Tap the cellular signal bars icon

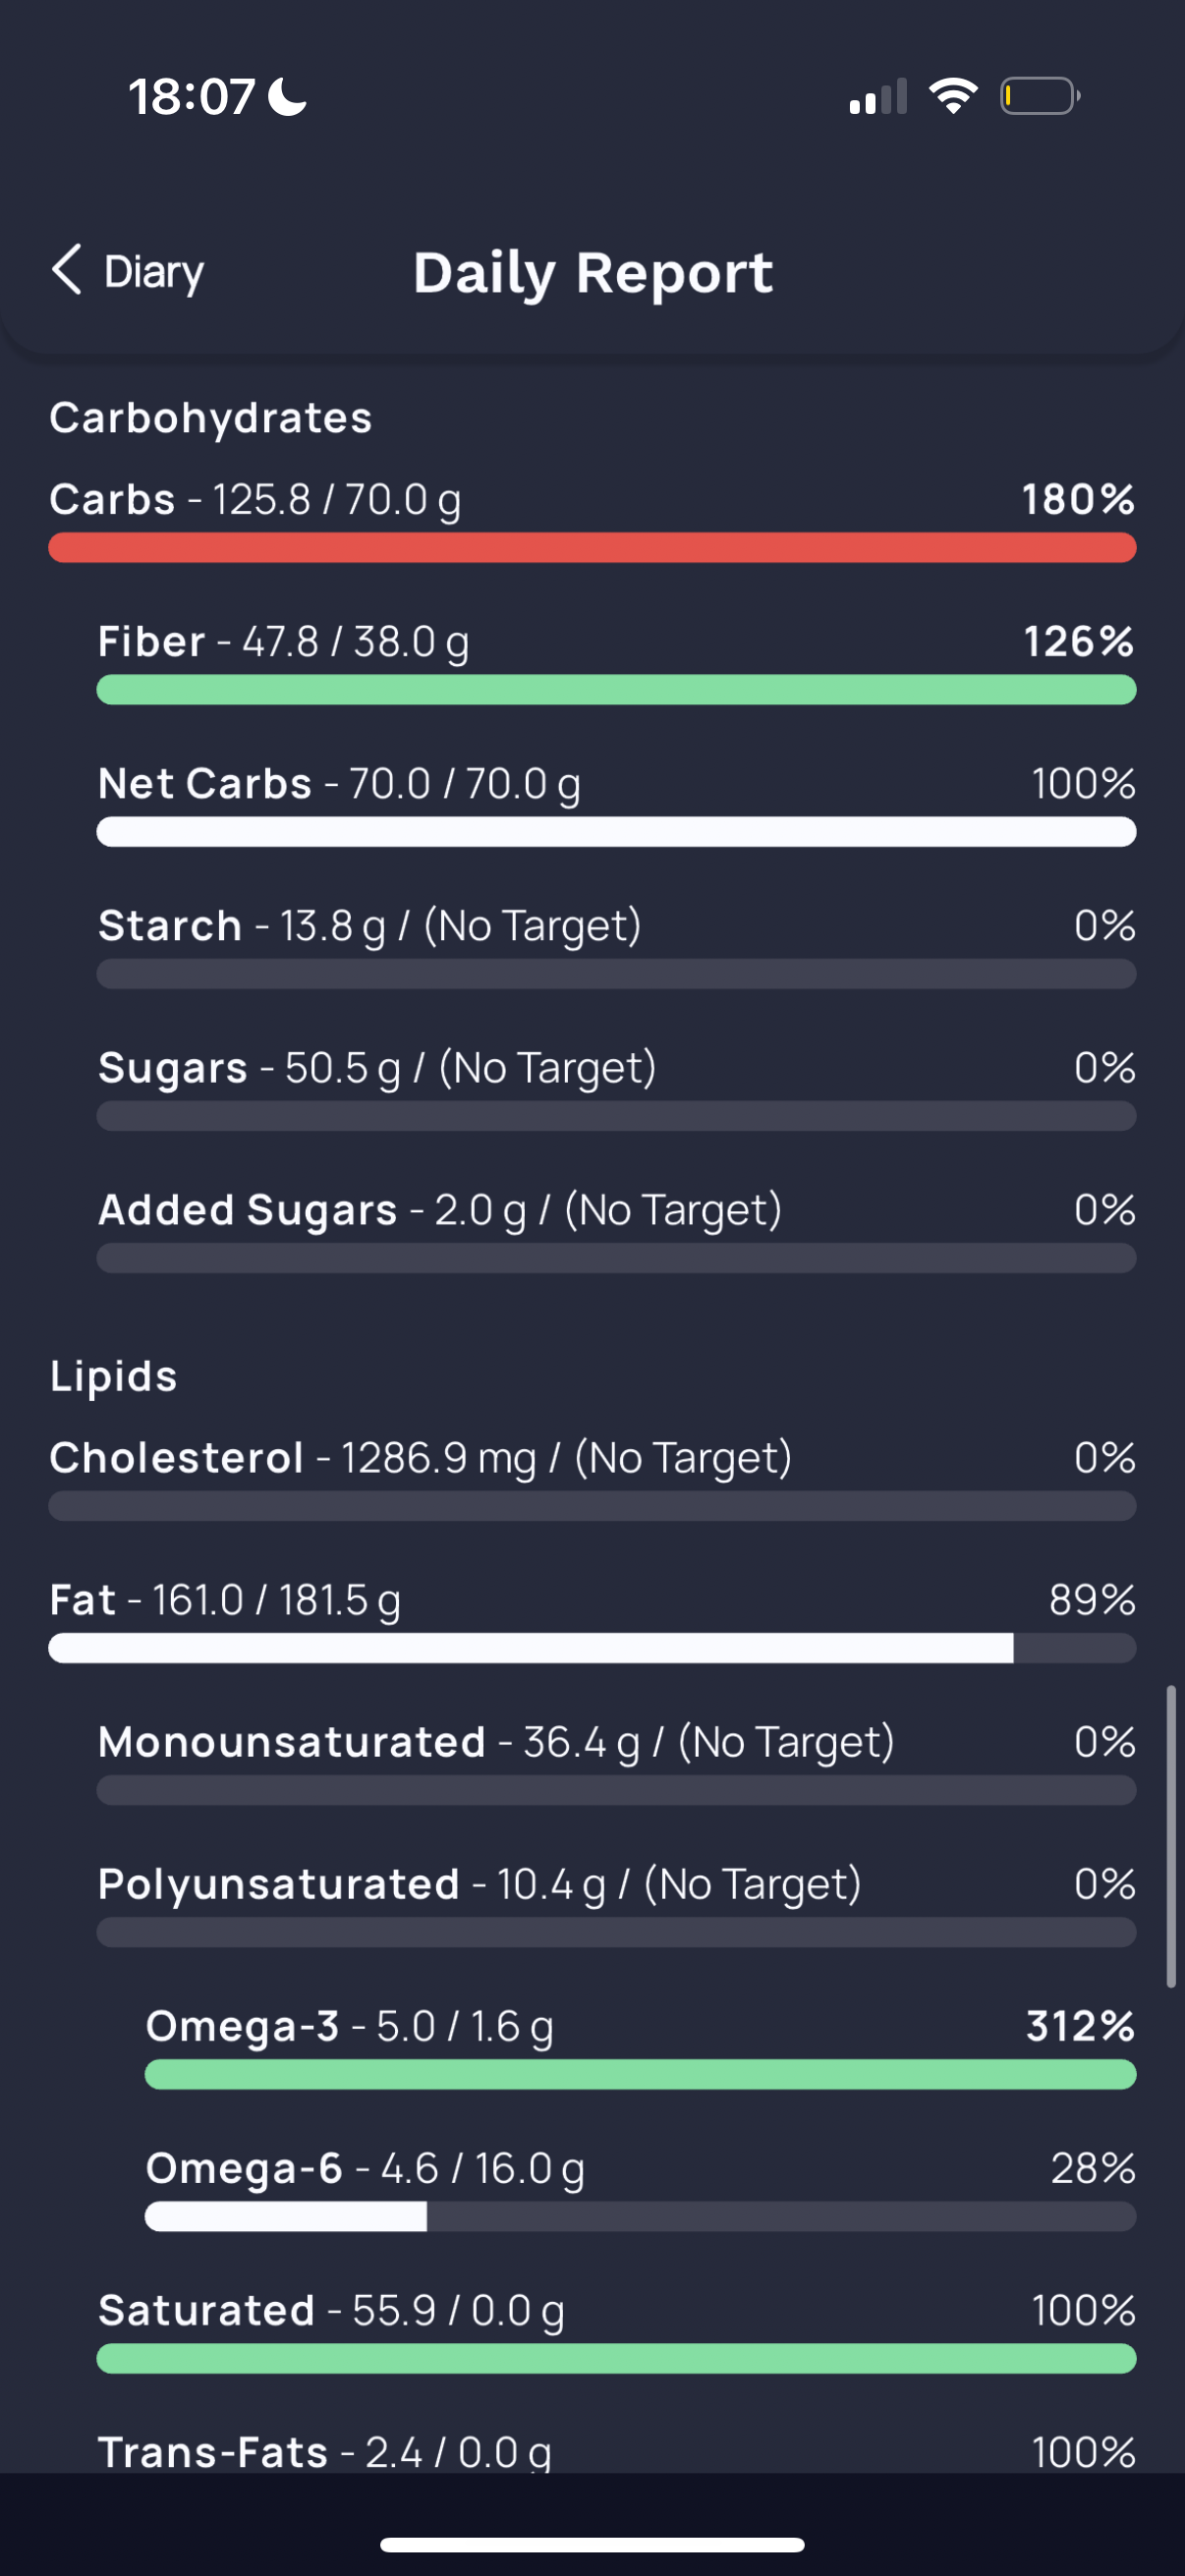[878, 96]
